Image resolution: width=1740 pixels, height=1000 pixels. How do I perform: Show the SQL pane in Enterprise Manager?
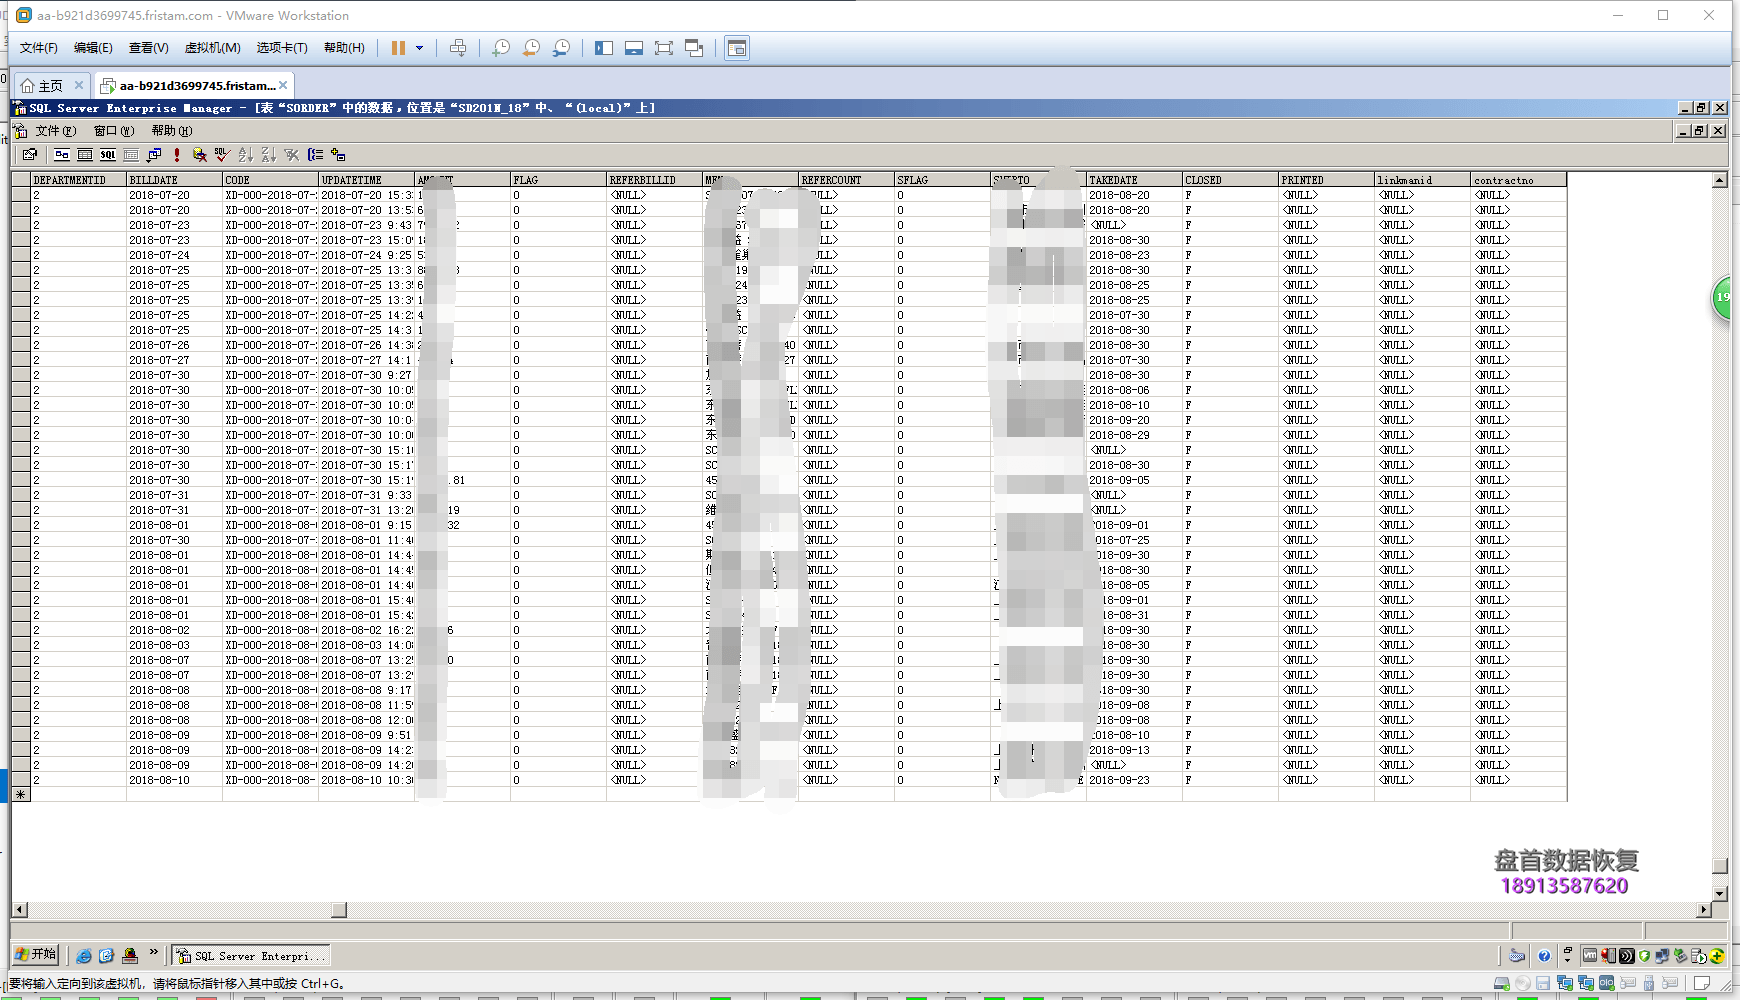tap(108, 155)
